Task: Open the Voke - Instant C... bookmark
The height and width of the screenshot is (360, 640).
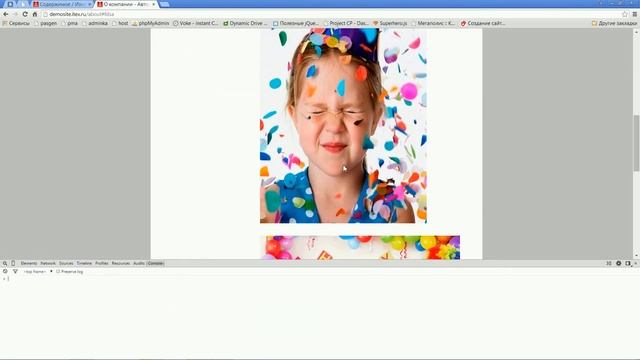Action: 196,23
